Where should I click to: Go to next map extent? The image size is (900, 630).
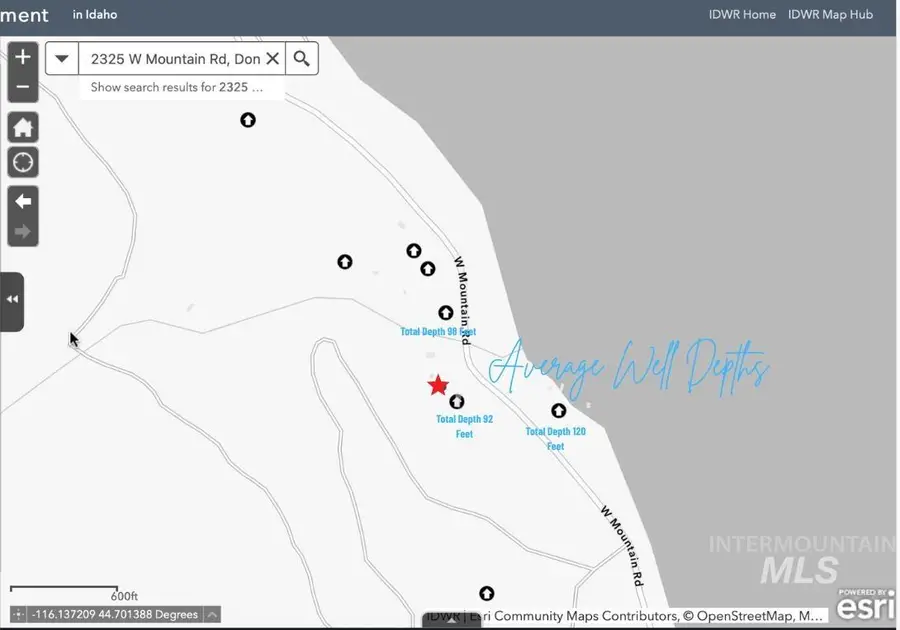(x=23, y=232)
